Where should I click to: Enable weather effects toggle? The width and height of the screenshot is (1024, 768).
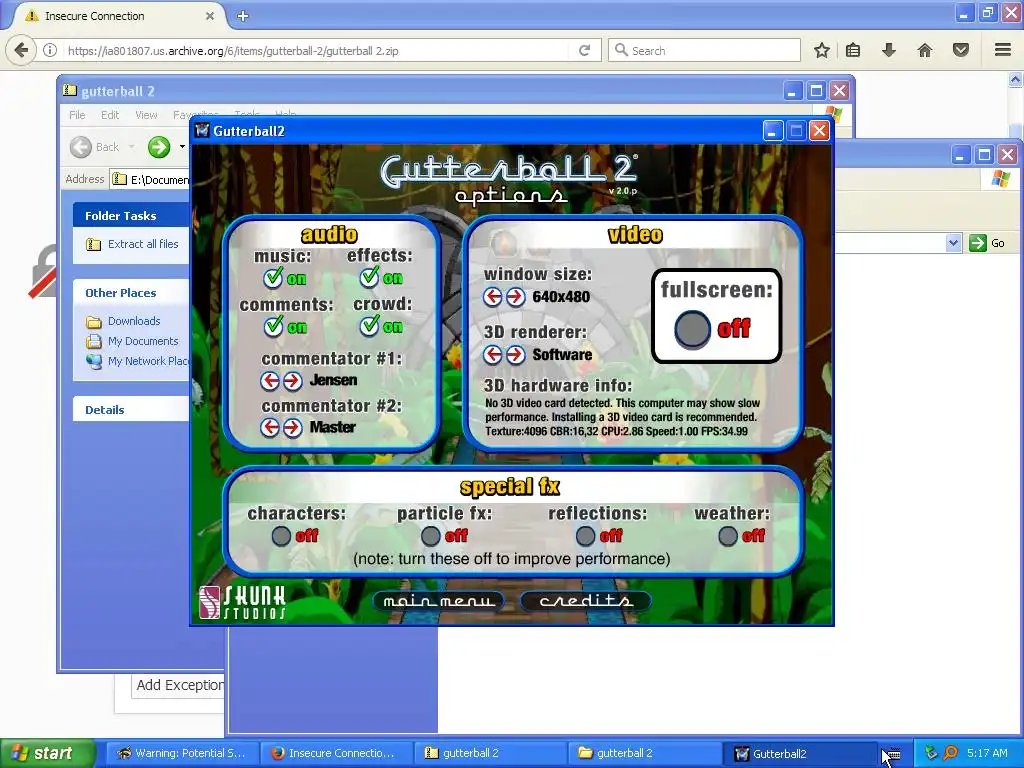point(728,536)
